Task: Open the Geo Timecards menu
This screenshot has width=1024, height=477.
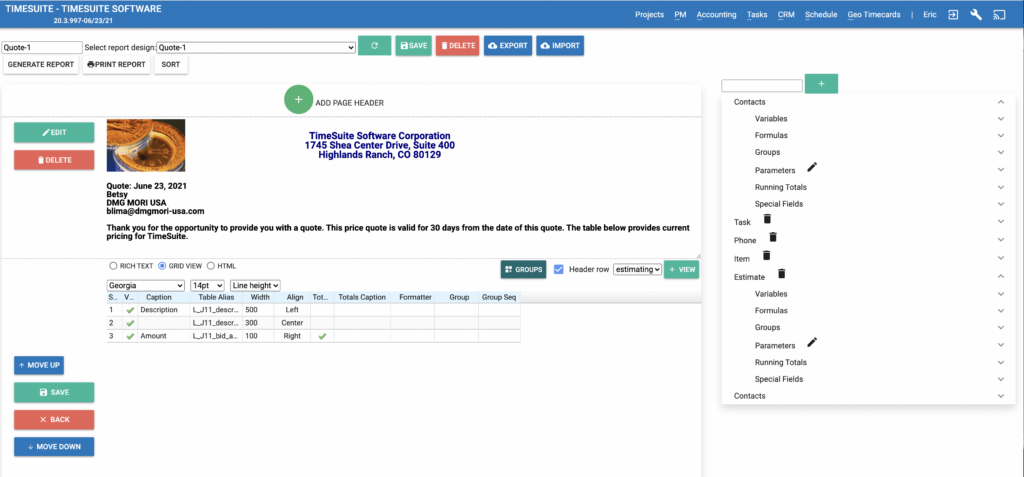Action: 874,14
